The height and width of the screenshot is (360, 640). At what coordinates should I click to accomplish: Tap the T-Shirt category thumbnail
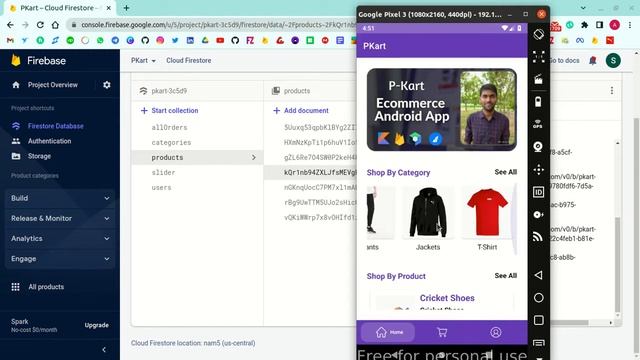487,213
